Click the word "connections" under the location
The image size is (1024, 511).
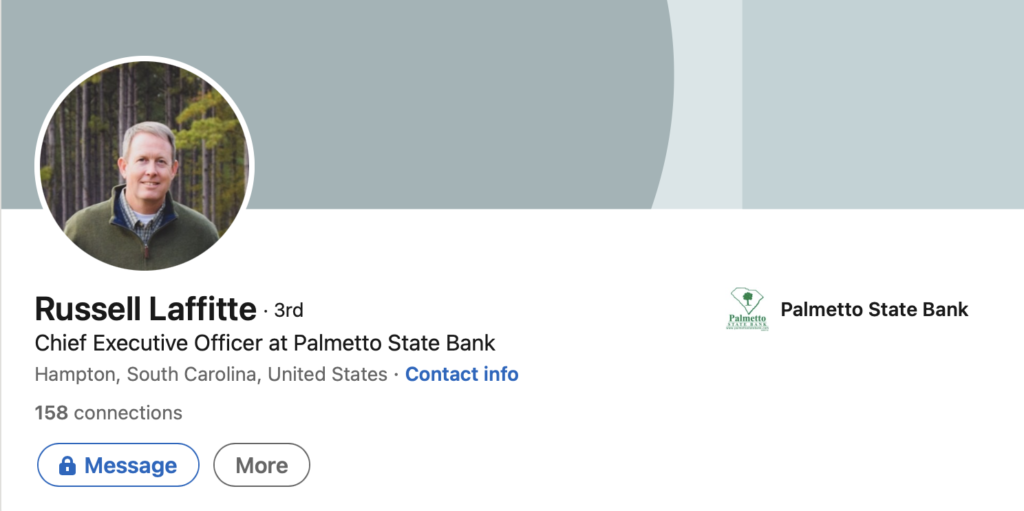point(128,412)
